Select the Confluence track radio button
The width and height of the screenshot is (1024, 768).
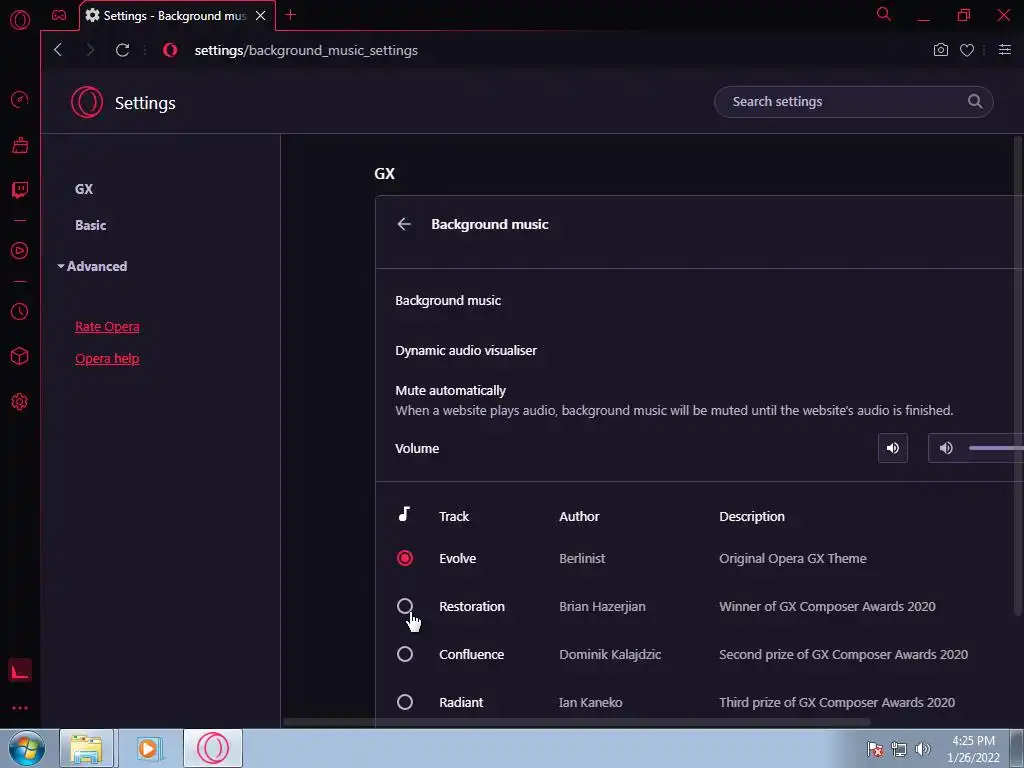[405, 654]
